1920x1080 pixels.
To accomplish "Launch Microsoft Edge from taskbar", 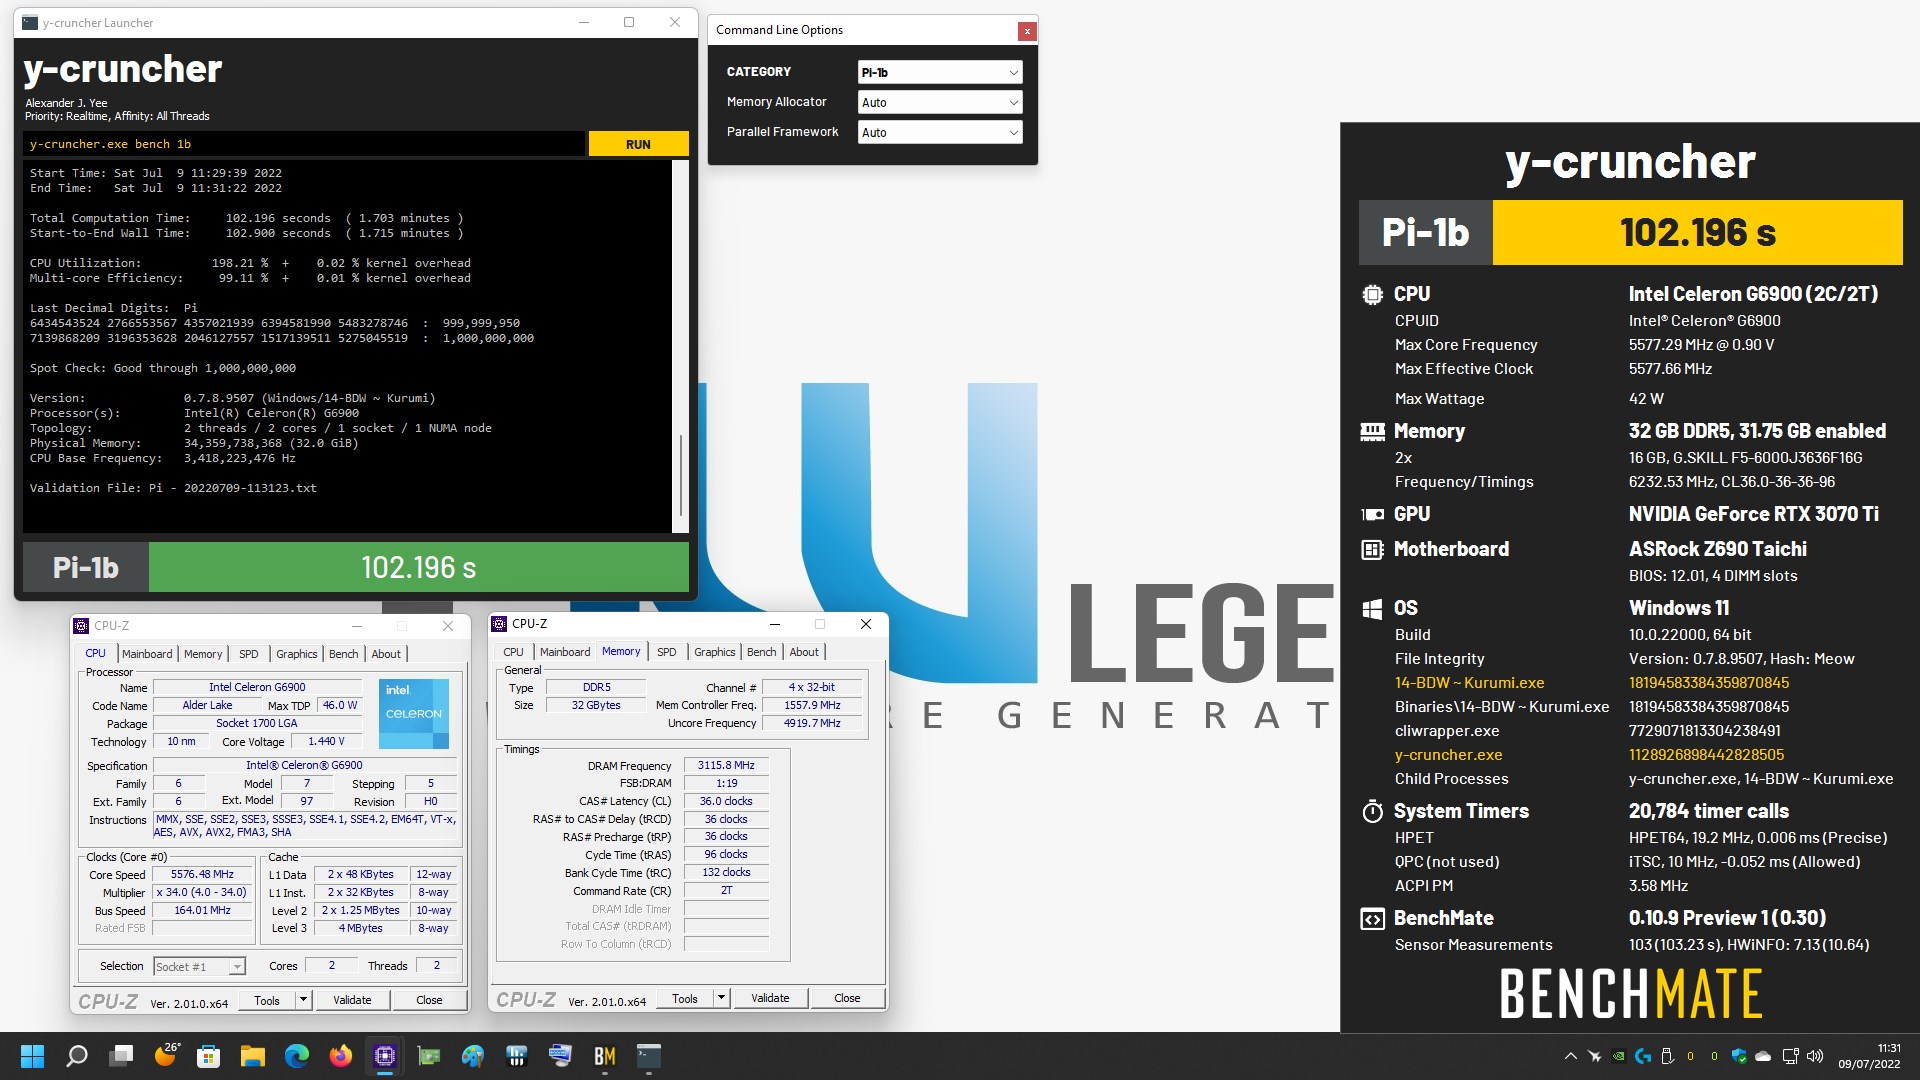I will tap(297, 1056).
